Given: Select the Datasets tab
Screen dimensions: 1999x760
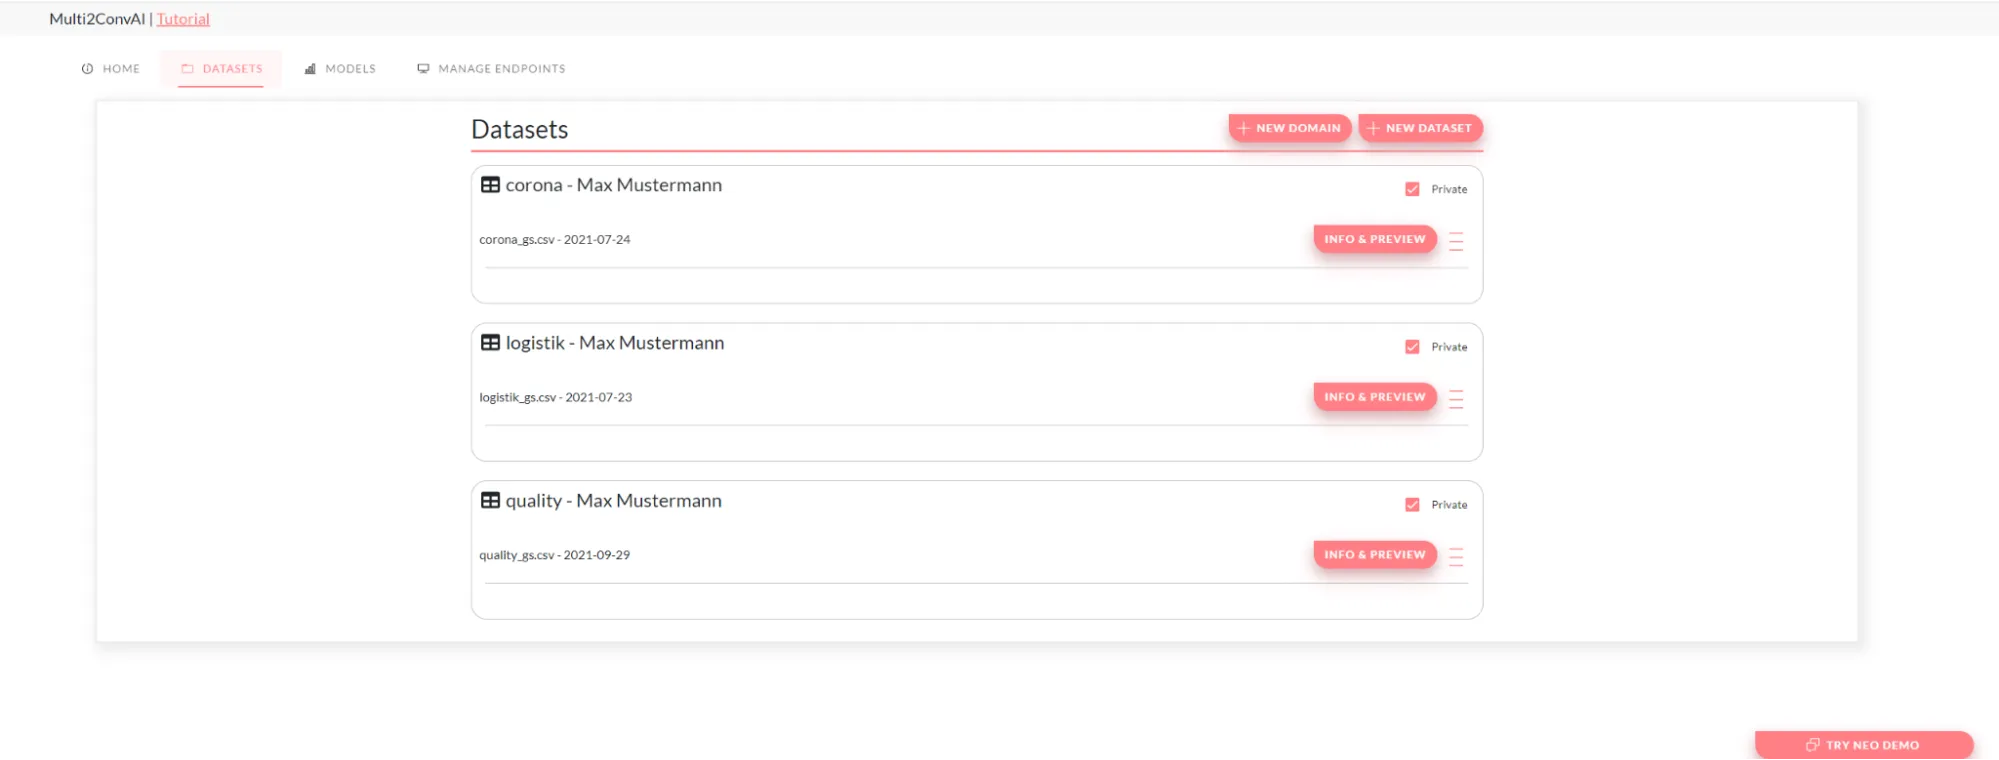Looking at the screenshot, I should tap(222, 69).
